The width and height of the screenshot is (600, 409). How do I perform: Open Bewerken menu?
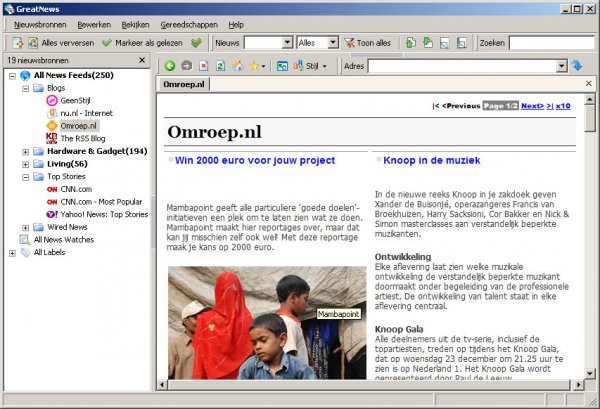tap(94, 25)
